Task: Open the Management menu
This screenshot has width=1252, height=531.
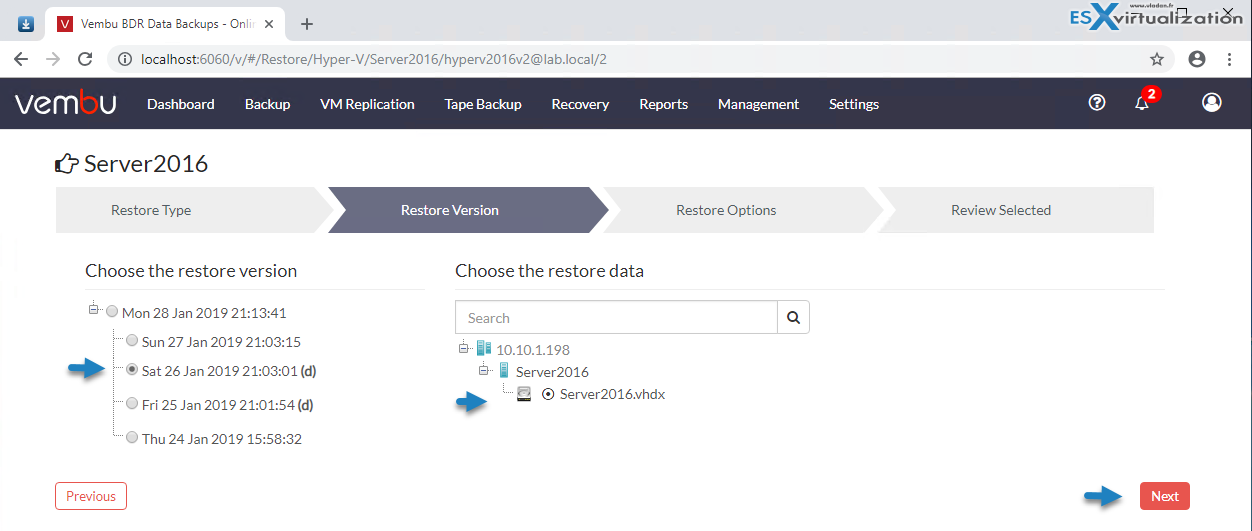Action: click(x=758, y=104)
